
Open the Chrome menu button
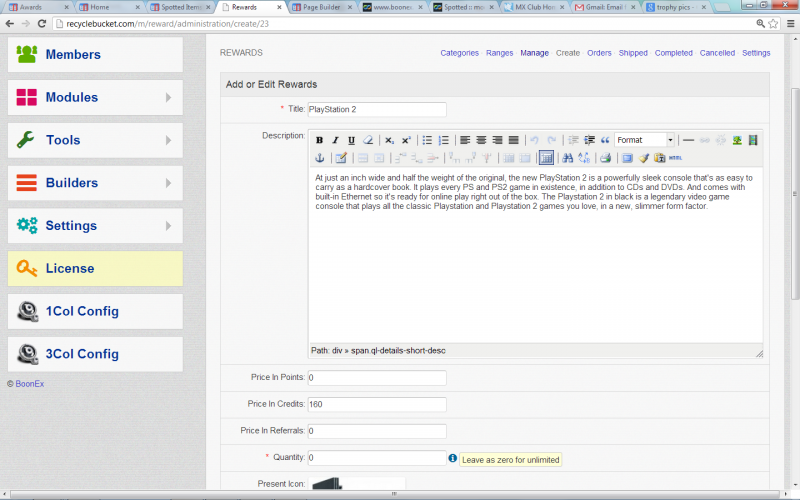coord(790,23)
